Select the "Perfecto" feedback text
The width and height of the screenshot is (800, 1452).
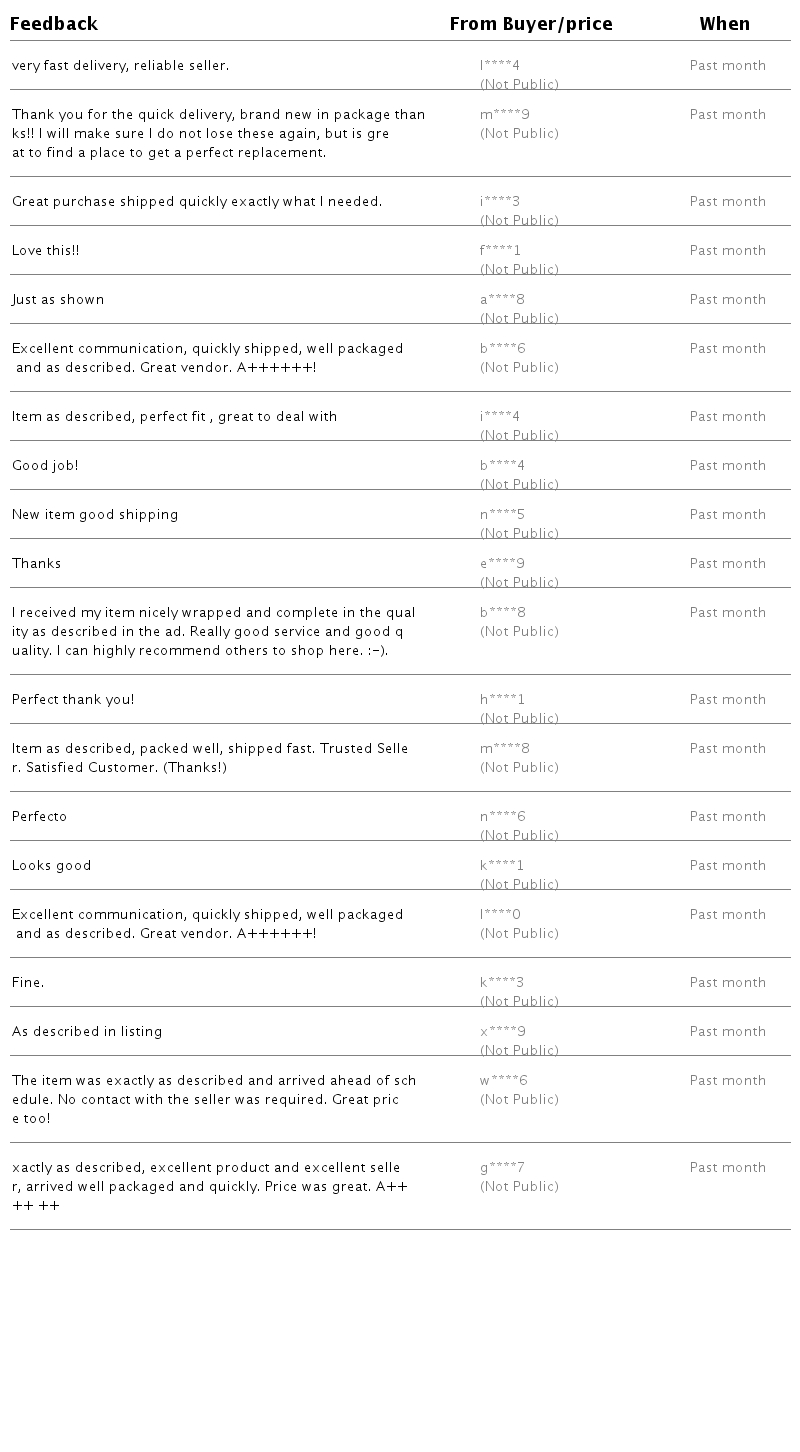point(40,817)
